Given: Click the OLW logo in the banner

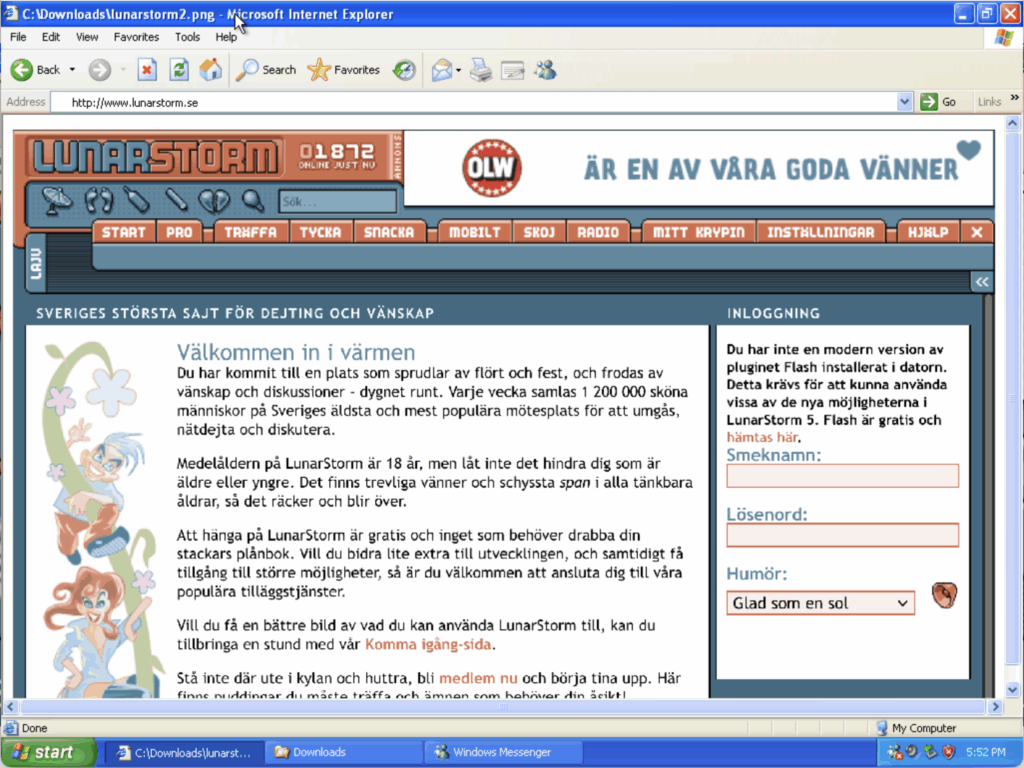Looking at the screenshot, I should click(492, 168).
